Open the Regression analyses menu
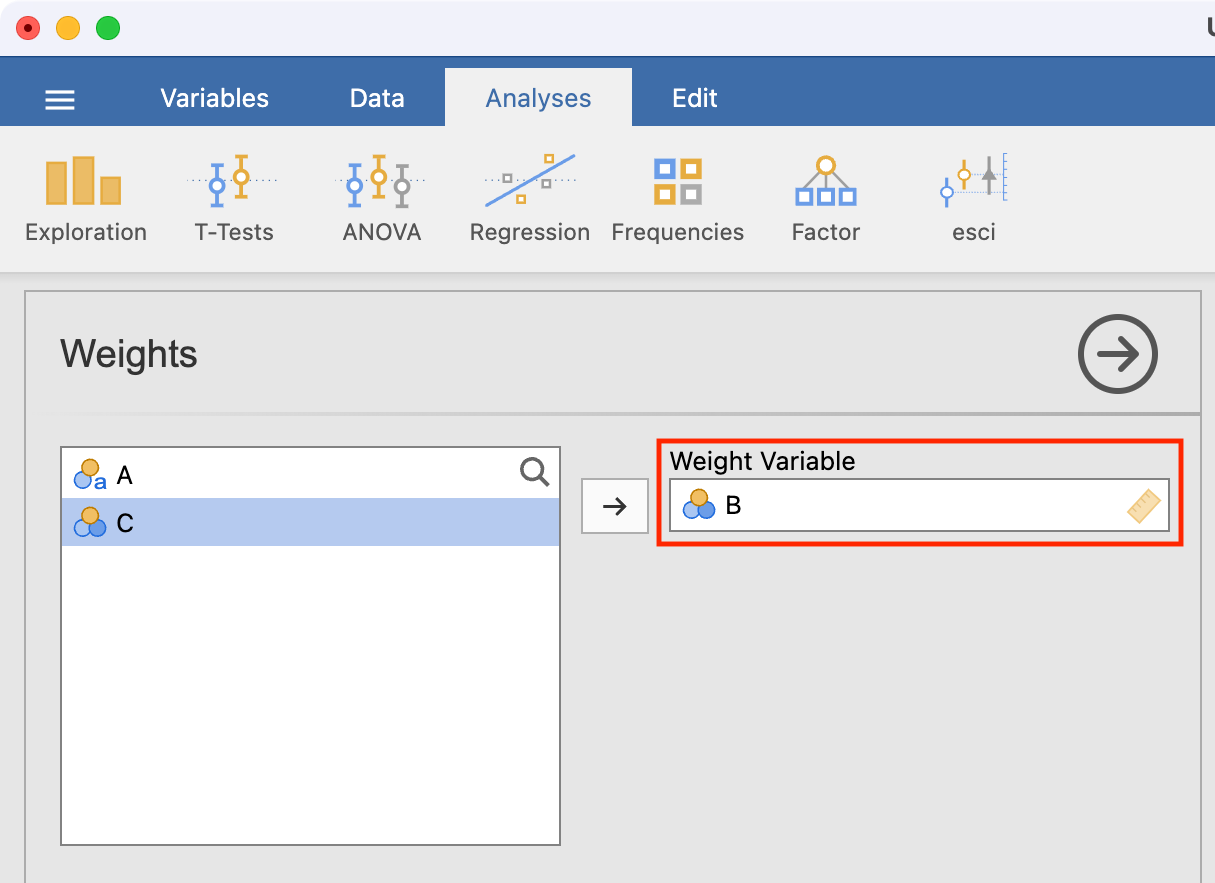1215x883 pixels. (529, 200)
